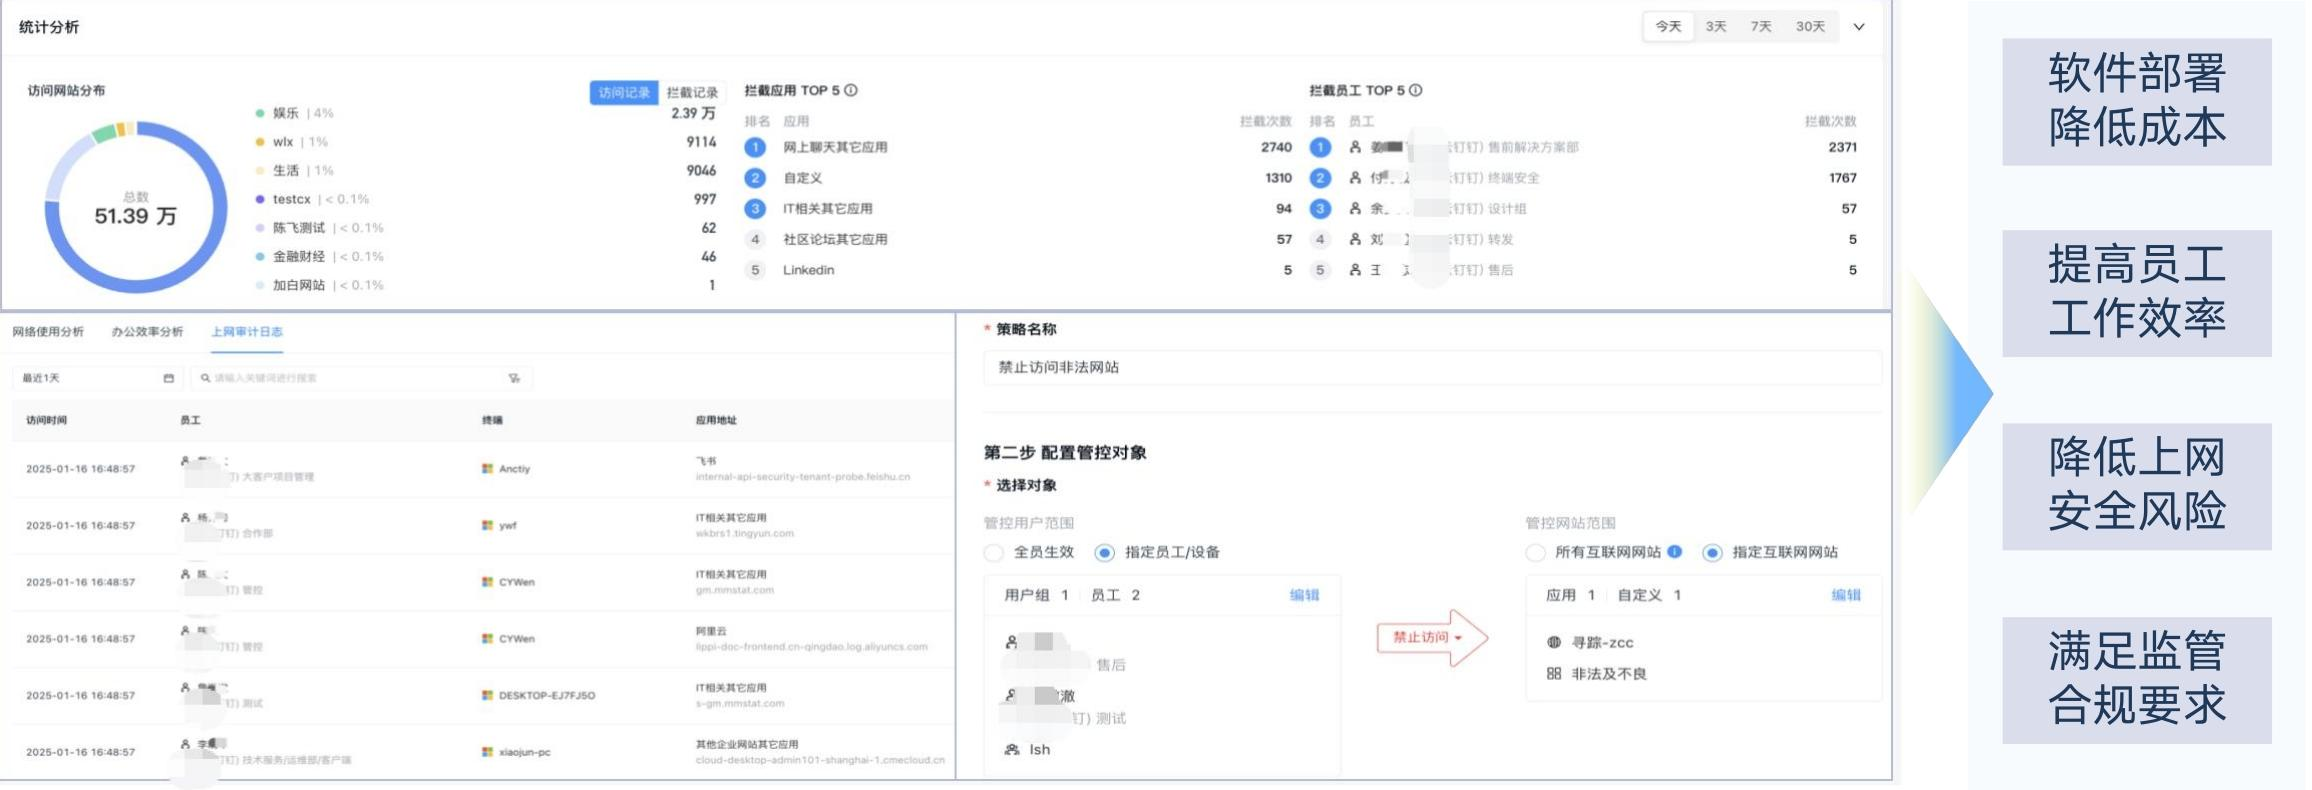Click the green 娱乐 legend dot
Image resolution: width=2312 pixels, height=790 pixels.
260,114
